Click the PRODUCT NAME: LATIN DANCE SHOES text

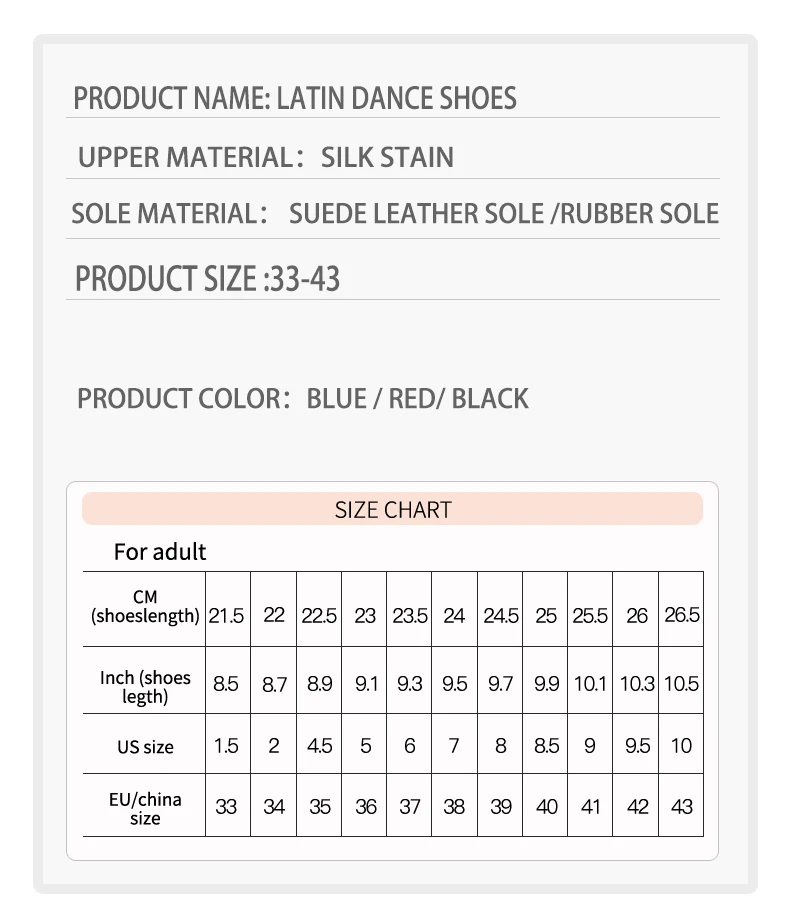click(x=295, y=98)
